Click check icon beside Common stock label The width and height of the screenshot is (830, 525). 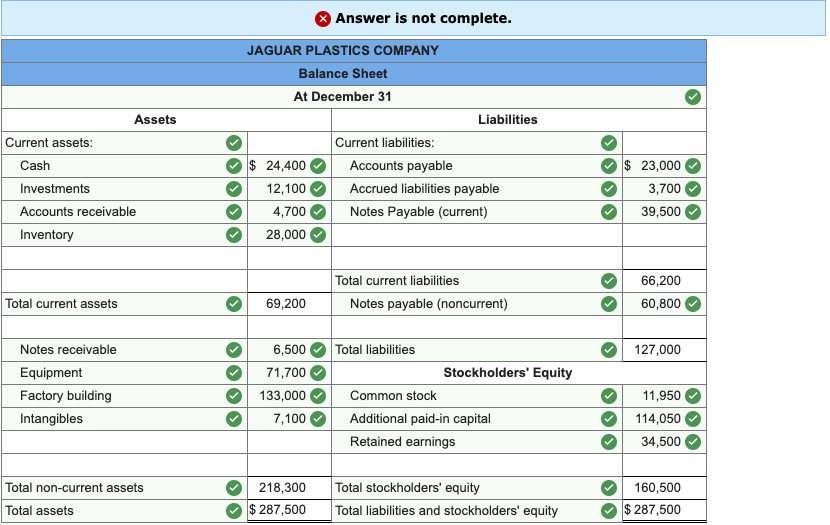(x=609, y=396)
